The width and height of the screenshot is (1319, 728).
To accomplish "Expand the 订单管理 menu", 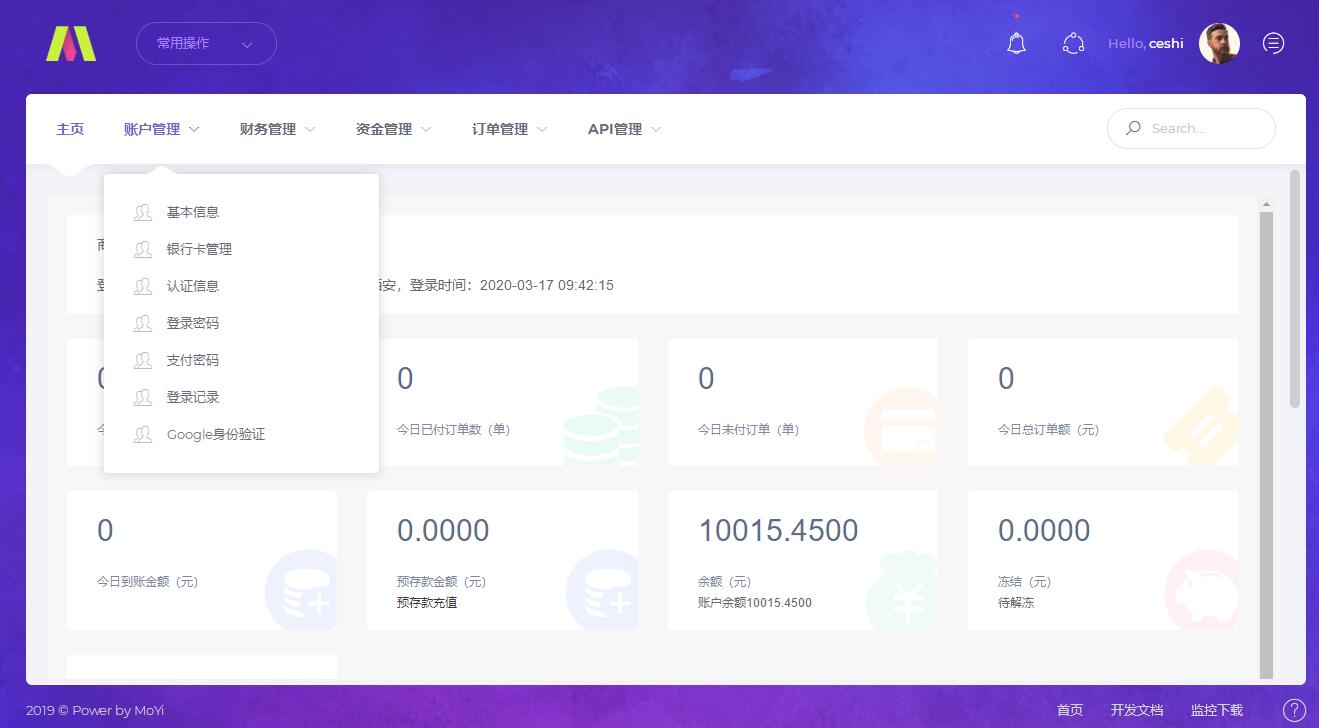I will tap(509, 129).
